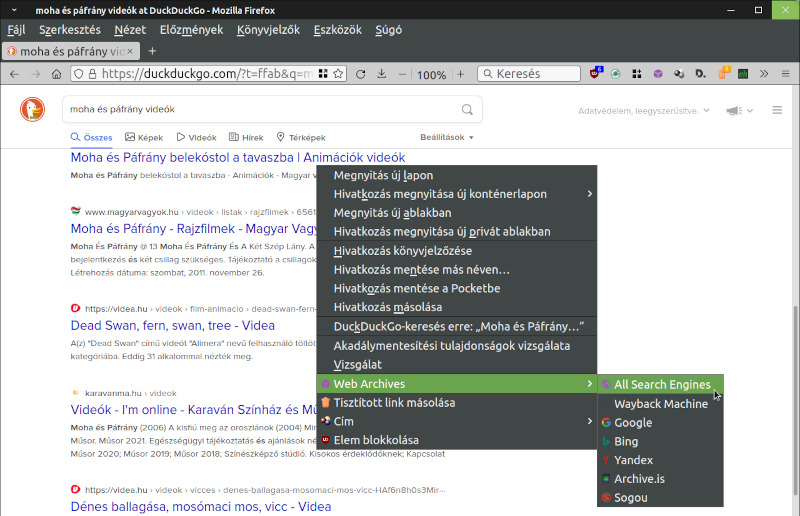The image size is (800, 516).
Task: Reload the page with refresh icon
Action: [x=360, y=74]
